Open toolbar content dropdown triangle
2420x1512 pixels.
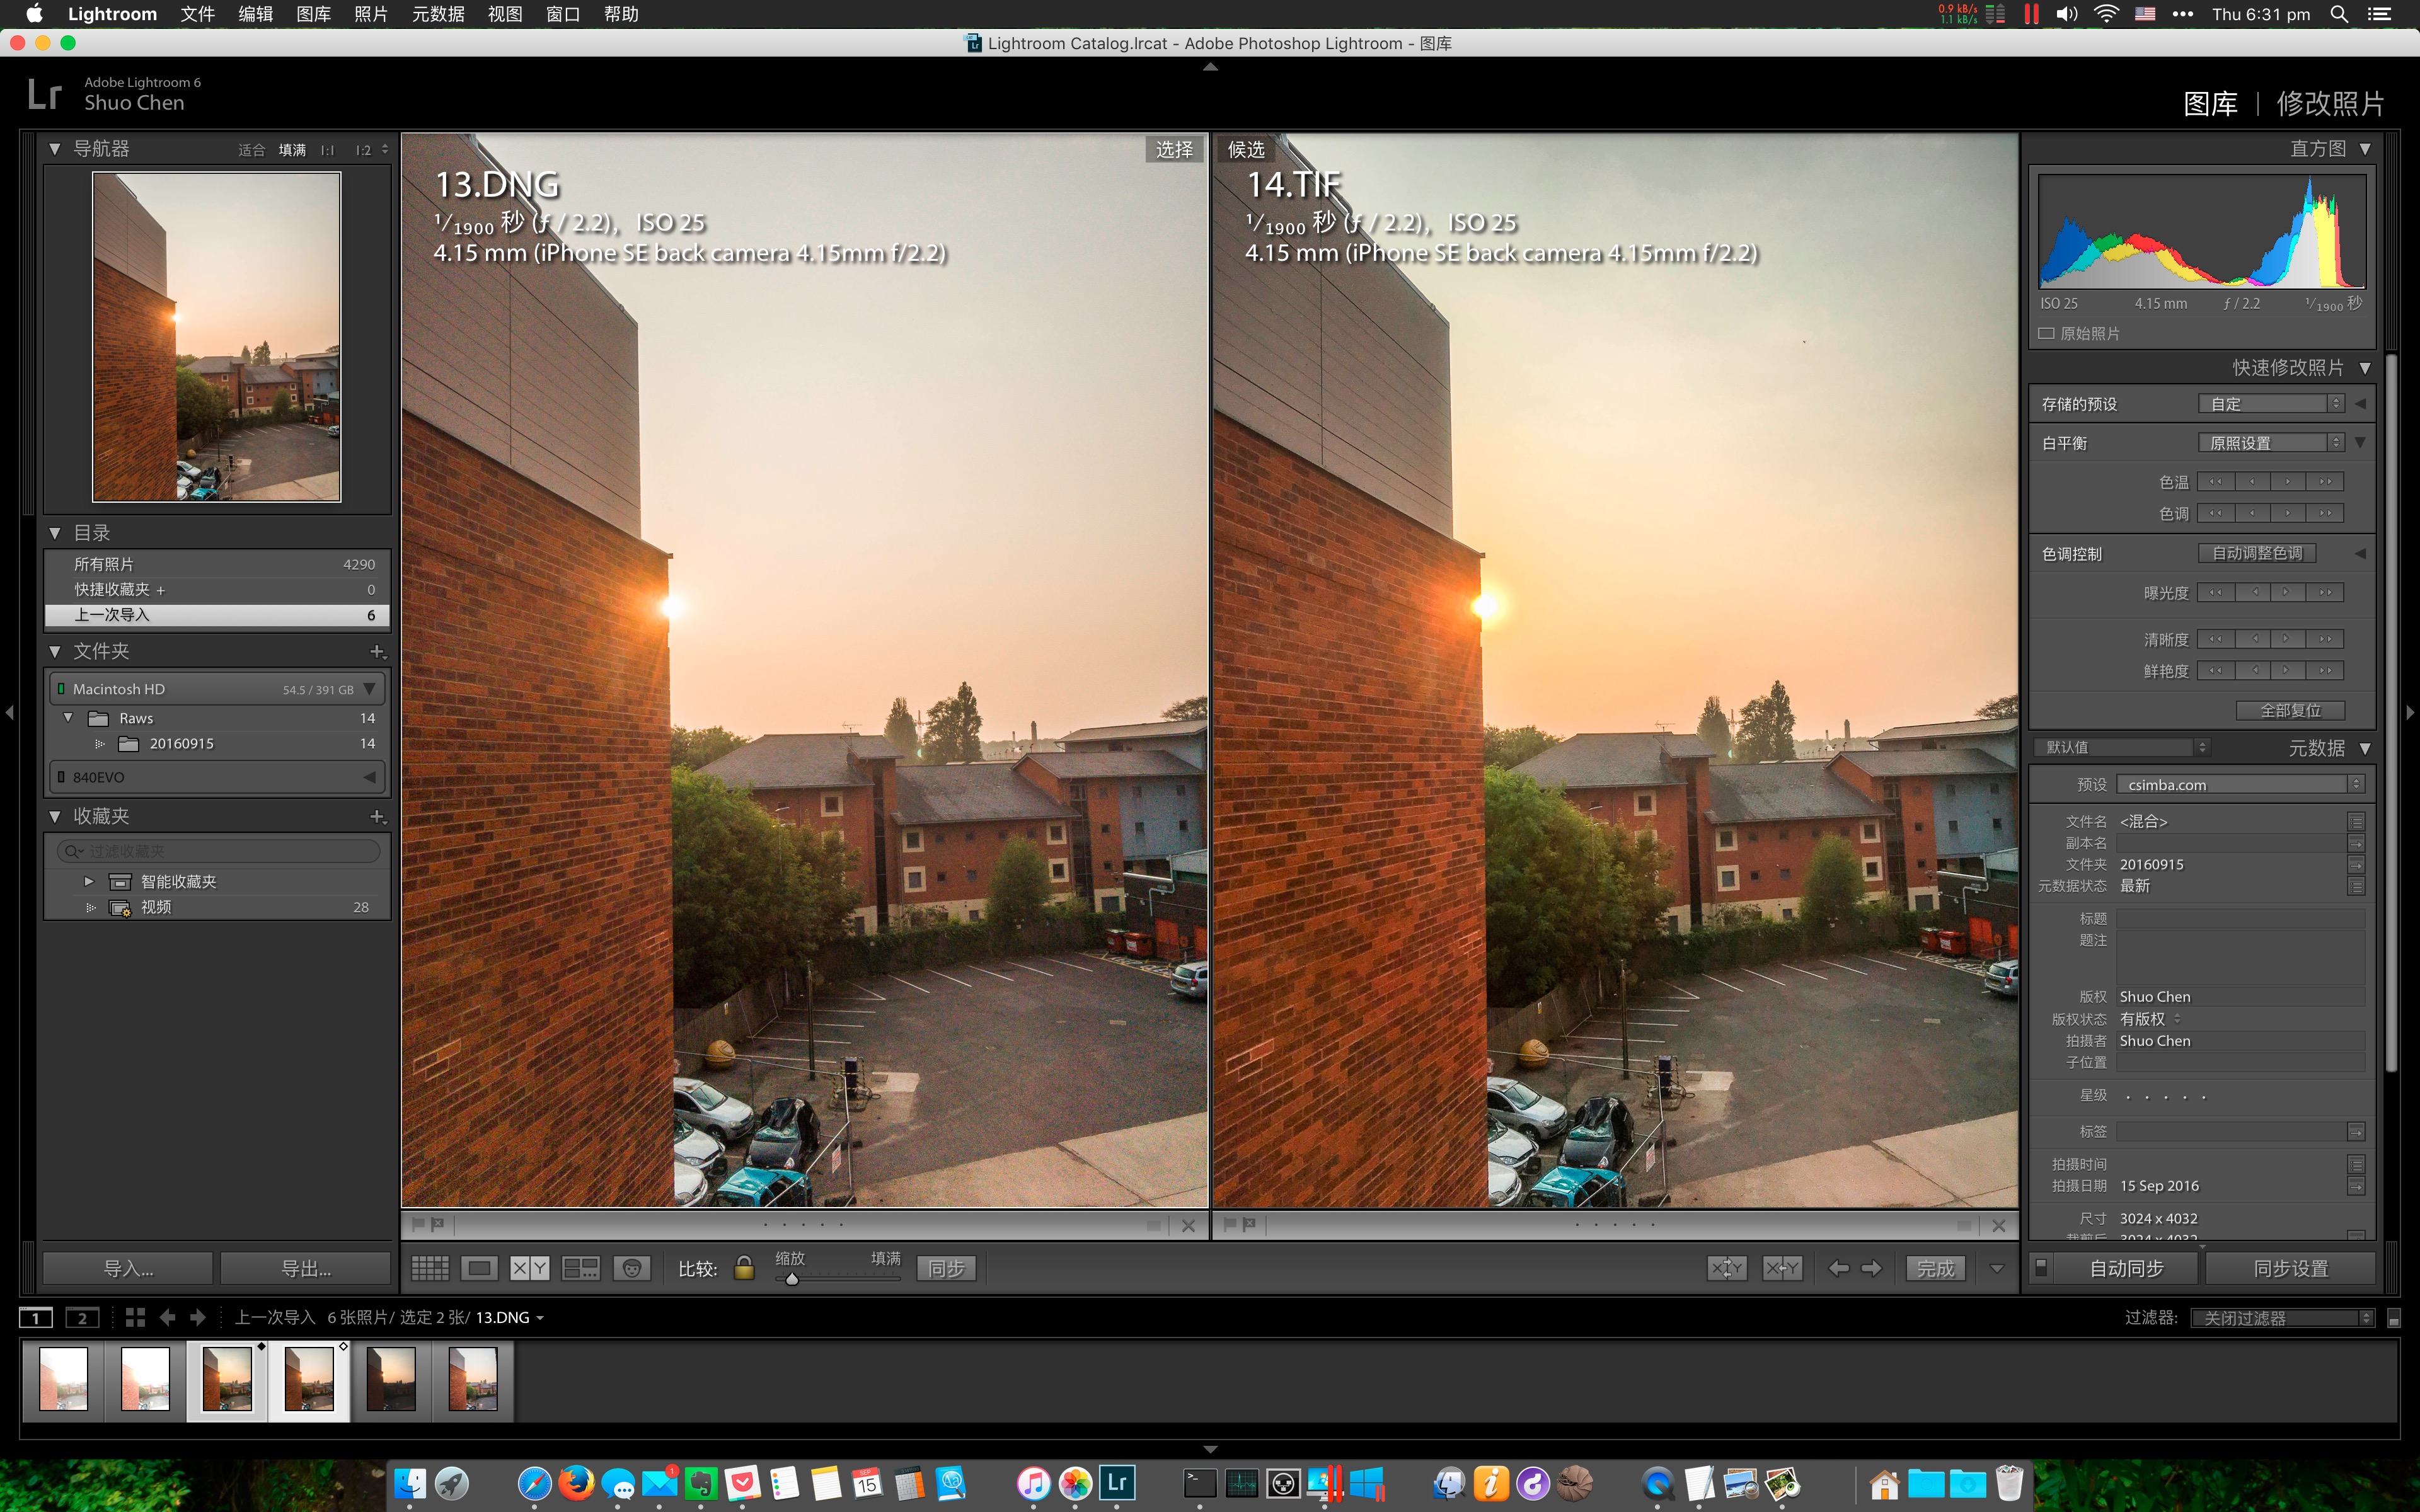pos(1997,1268)
